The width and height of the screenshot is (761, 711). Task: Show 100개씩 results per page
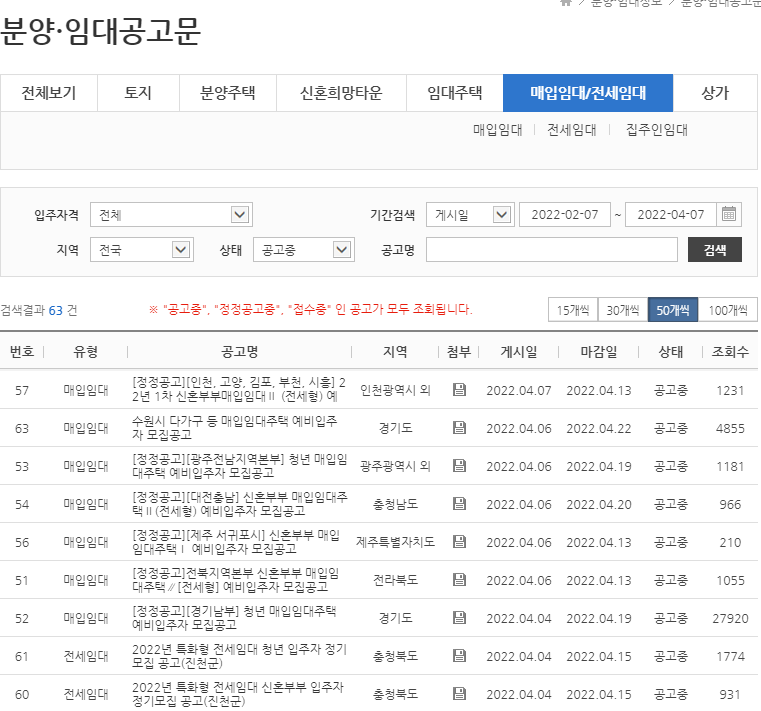[x=728, y=310]
